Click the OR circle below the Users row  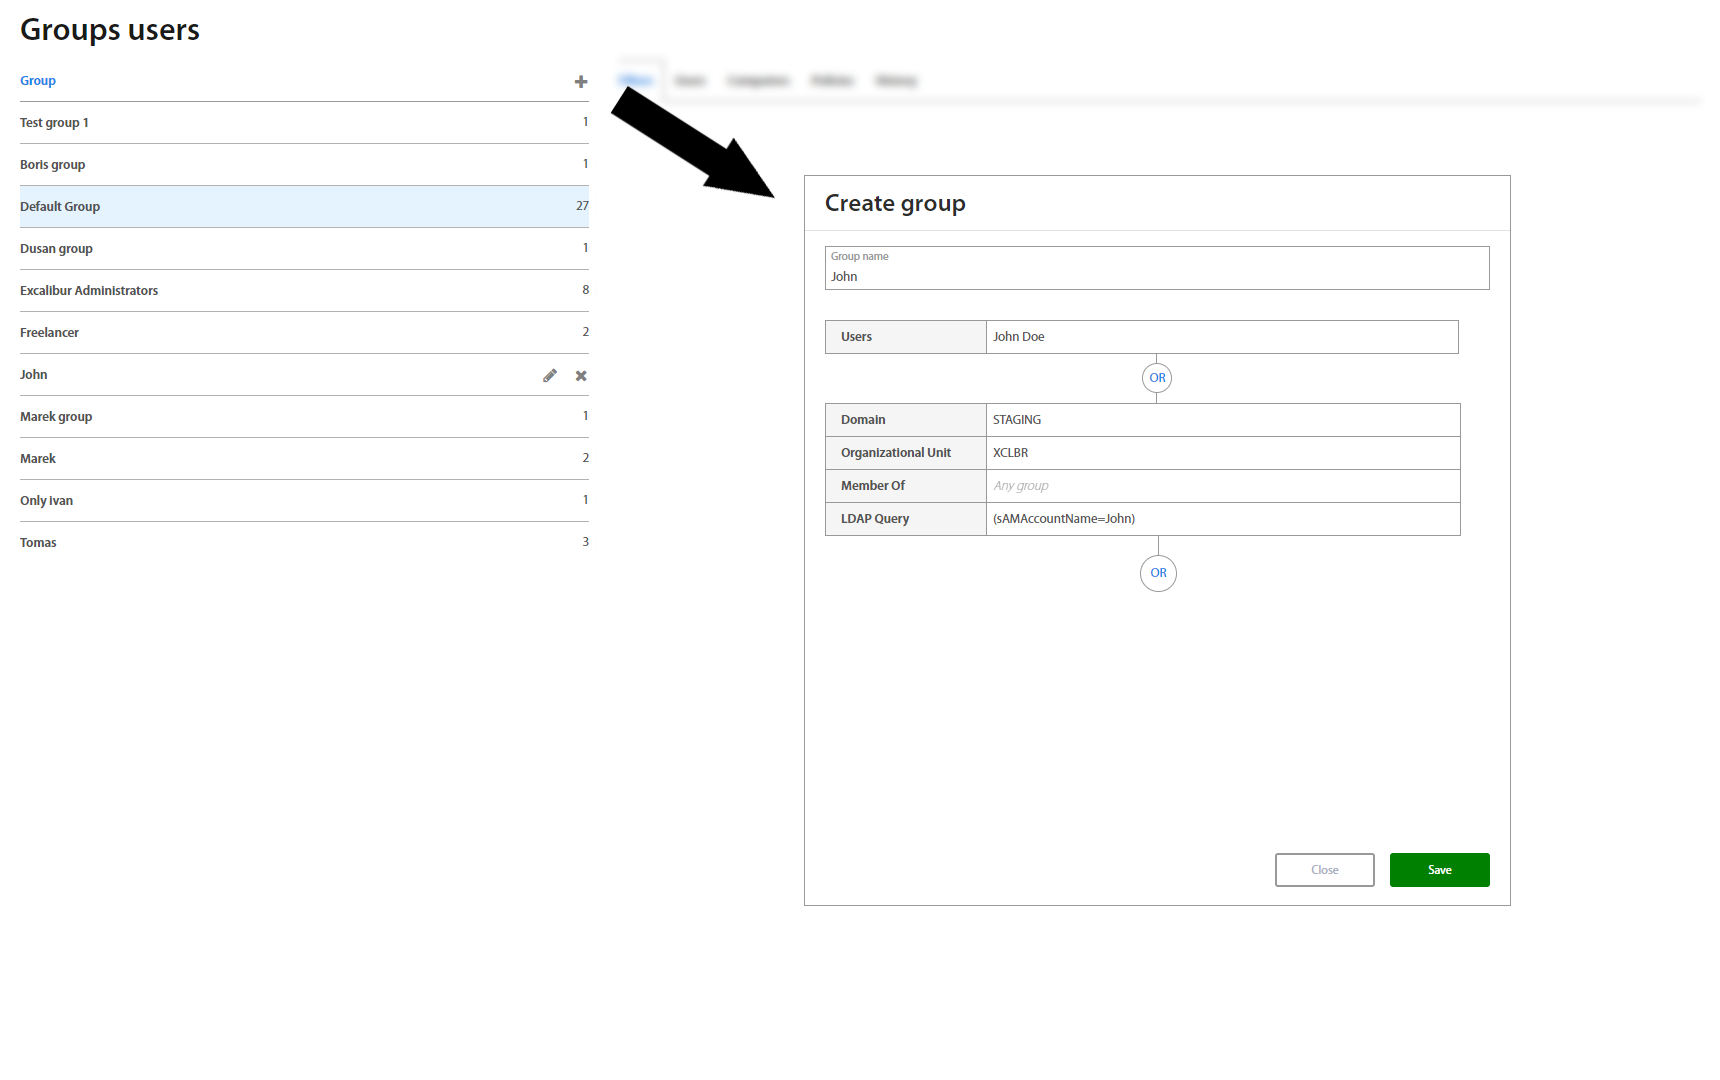[1157, 378]
